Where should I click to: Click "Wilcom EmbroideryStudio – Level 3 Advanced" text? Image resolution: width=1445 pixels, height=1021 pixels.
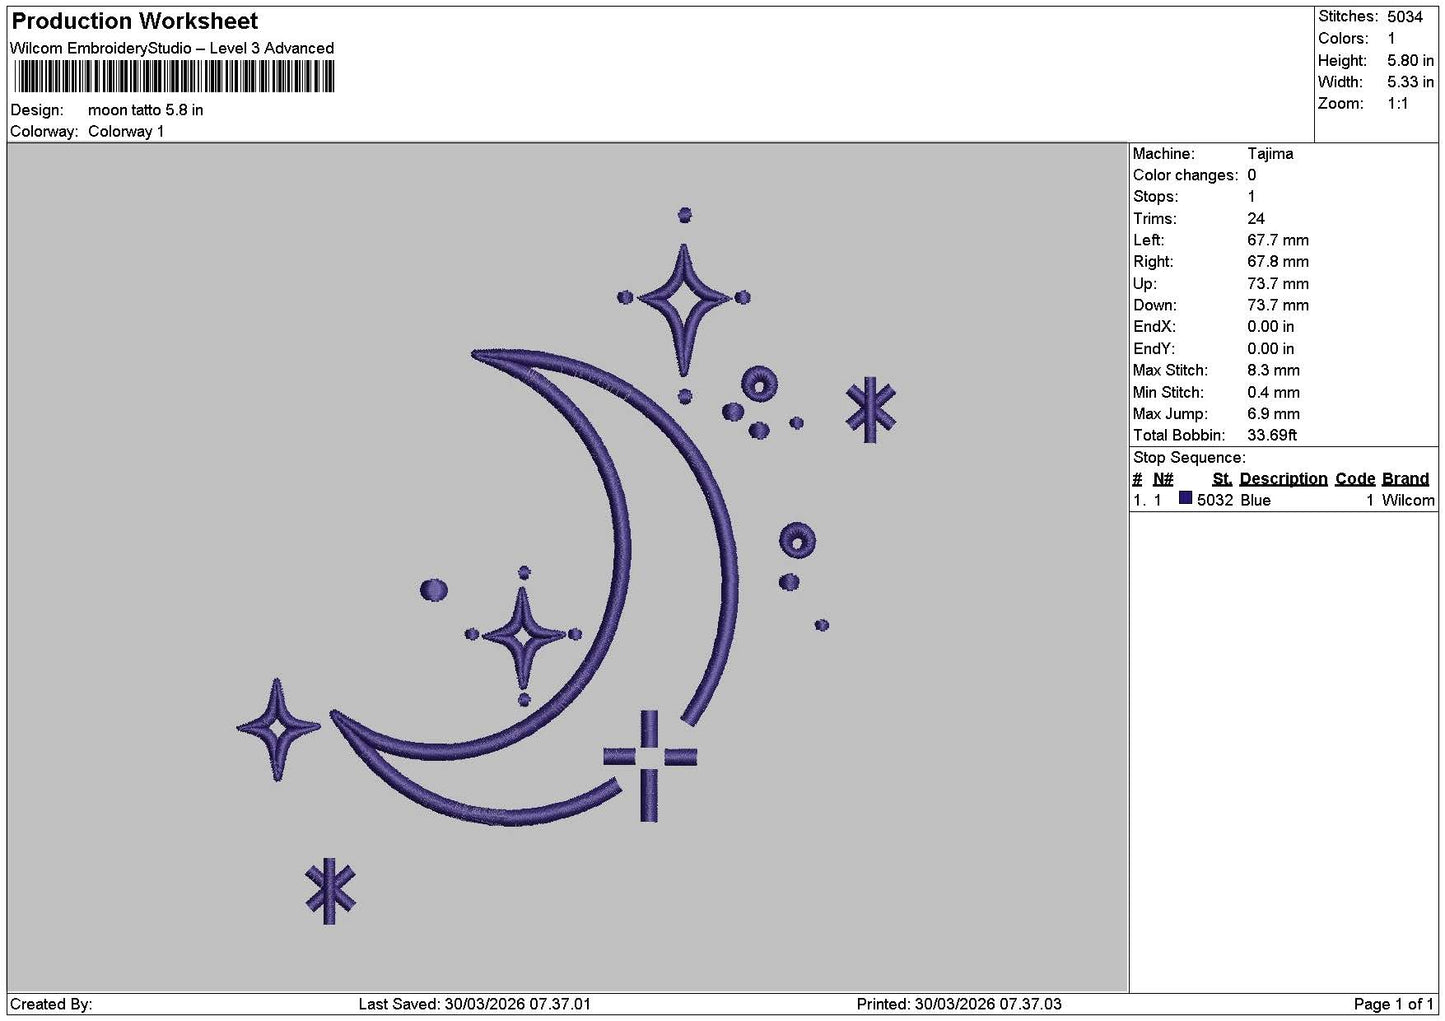[172, 48]
